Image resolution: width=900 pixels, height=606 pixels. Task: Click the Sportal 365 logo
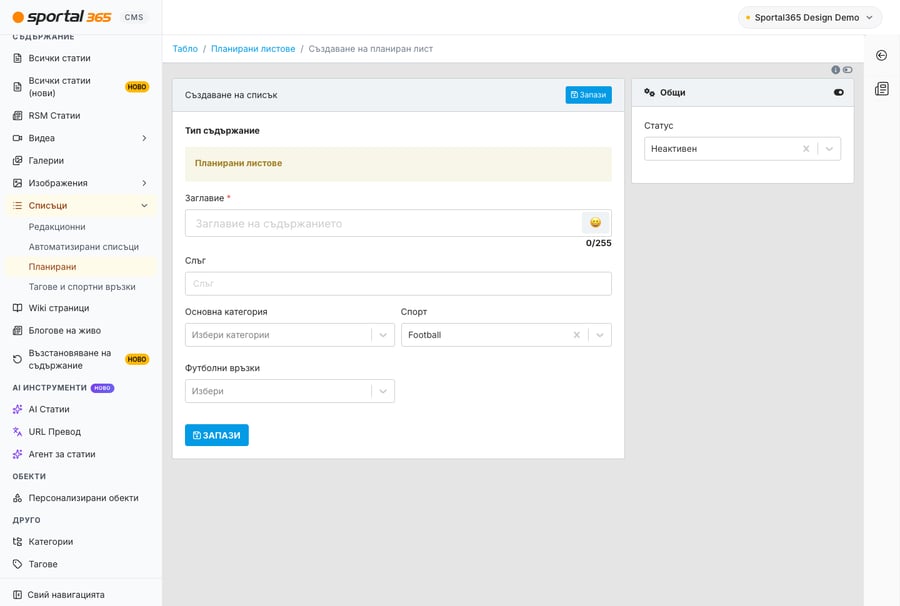tap(62, 17)
